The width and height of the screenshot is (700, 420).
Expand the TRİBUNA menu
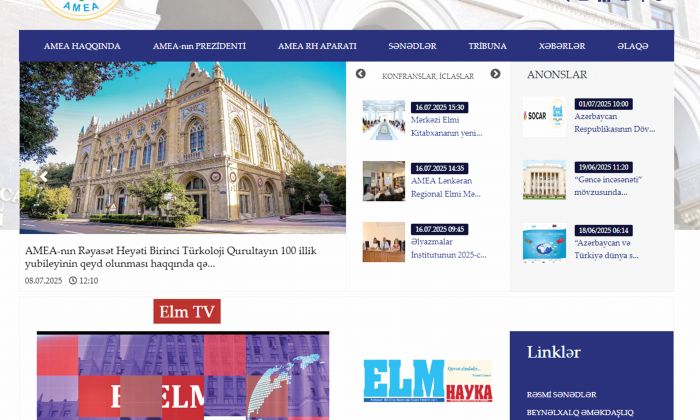487,46
